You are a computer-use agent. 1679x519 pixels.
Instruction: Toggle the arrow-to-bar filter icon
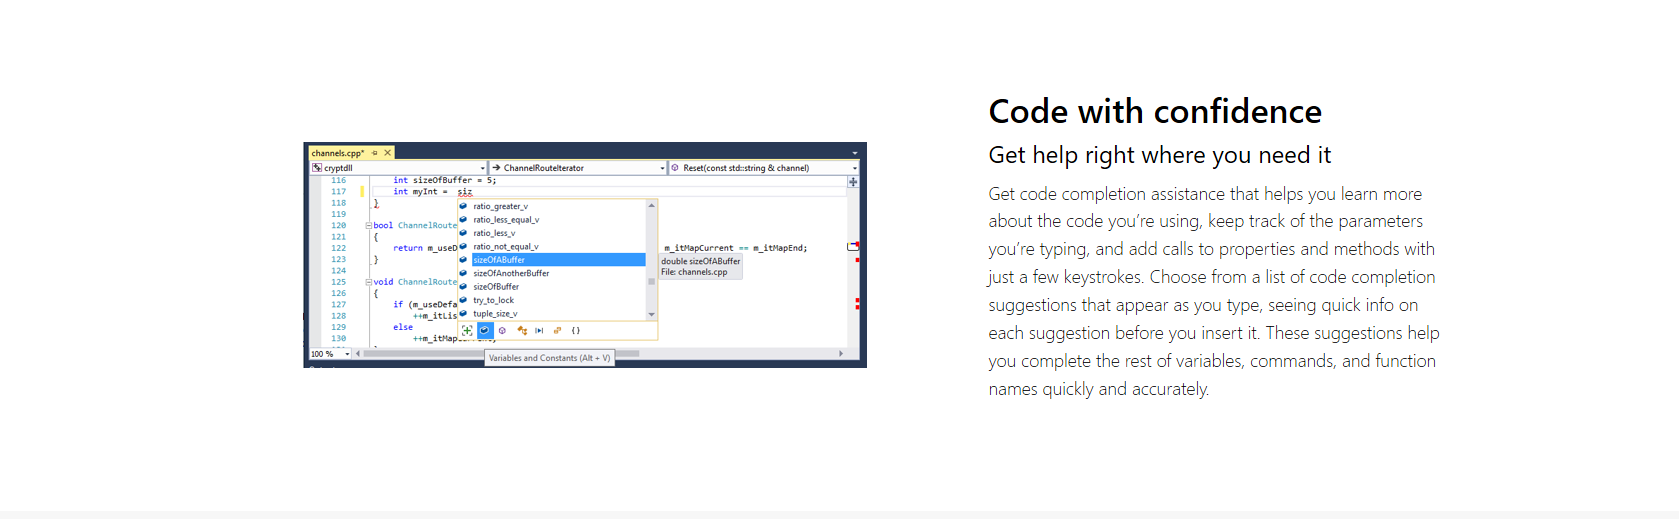[539, 330]
